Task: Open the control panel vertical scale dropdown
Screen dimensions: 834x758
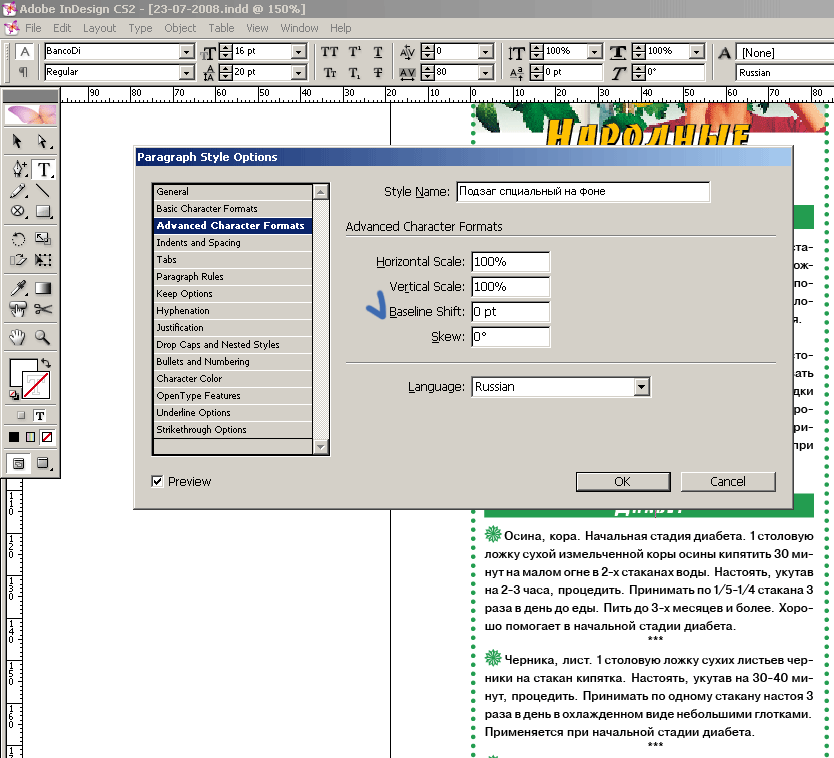Action: pyautogui.click(x=595, y=52)
